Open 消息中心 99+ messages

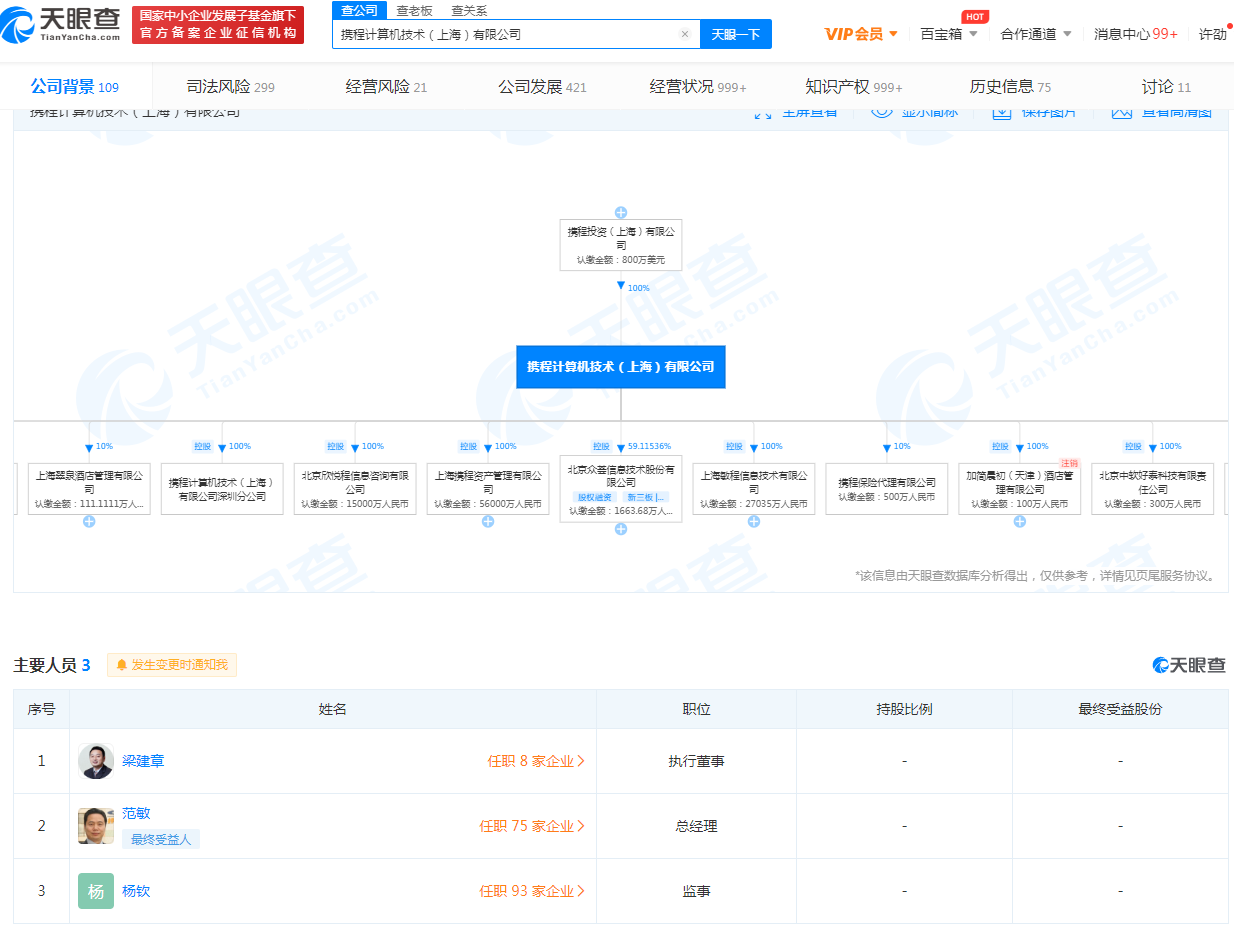(x=1136, y=34)
